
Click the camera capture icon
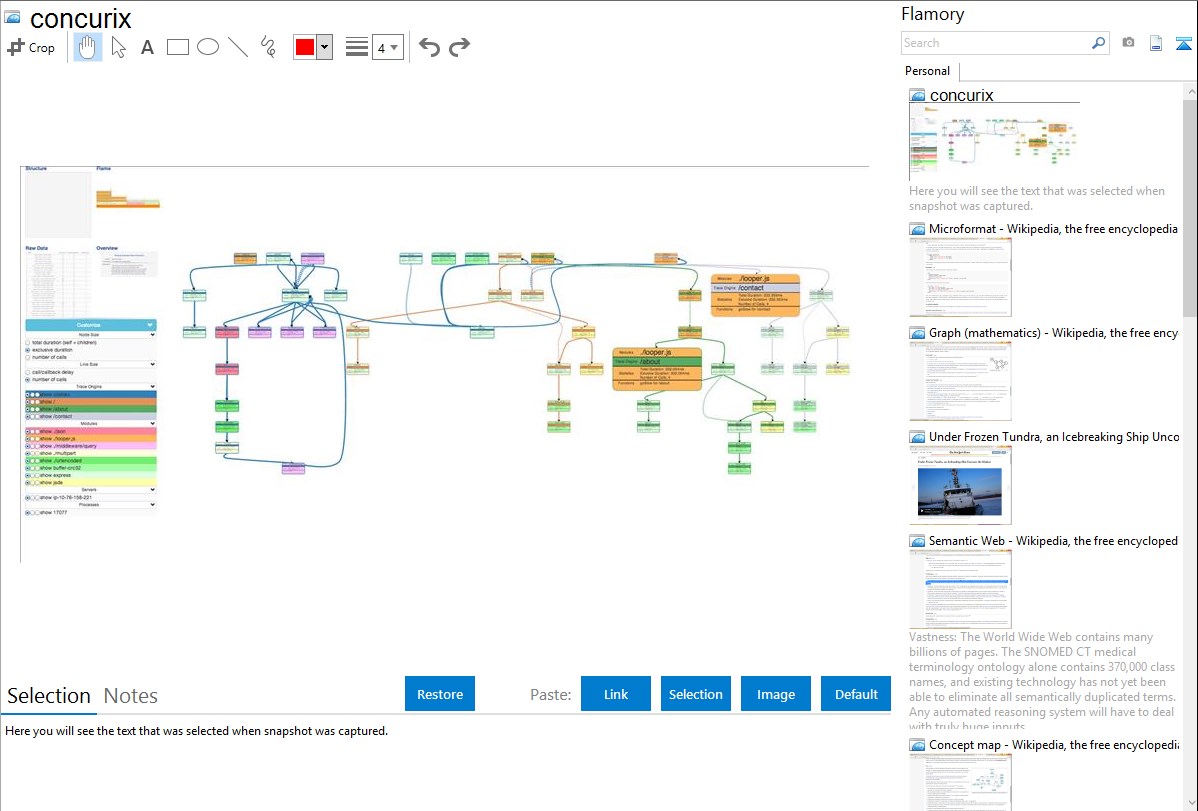pyautogui.click(x=1128, y=43)
